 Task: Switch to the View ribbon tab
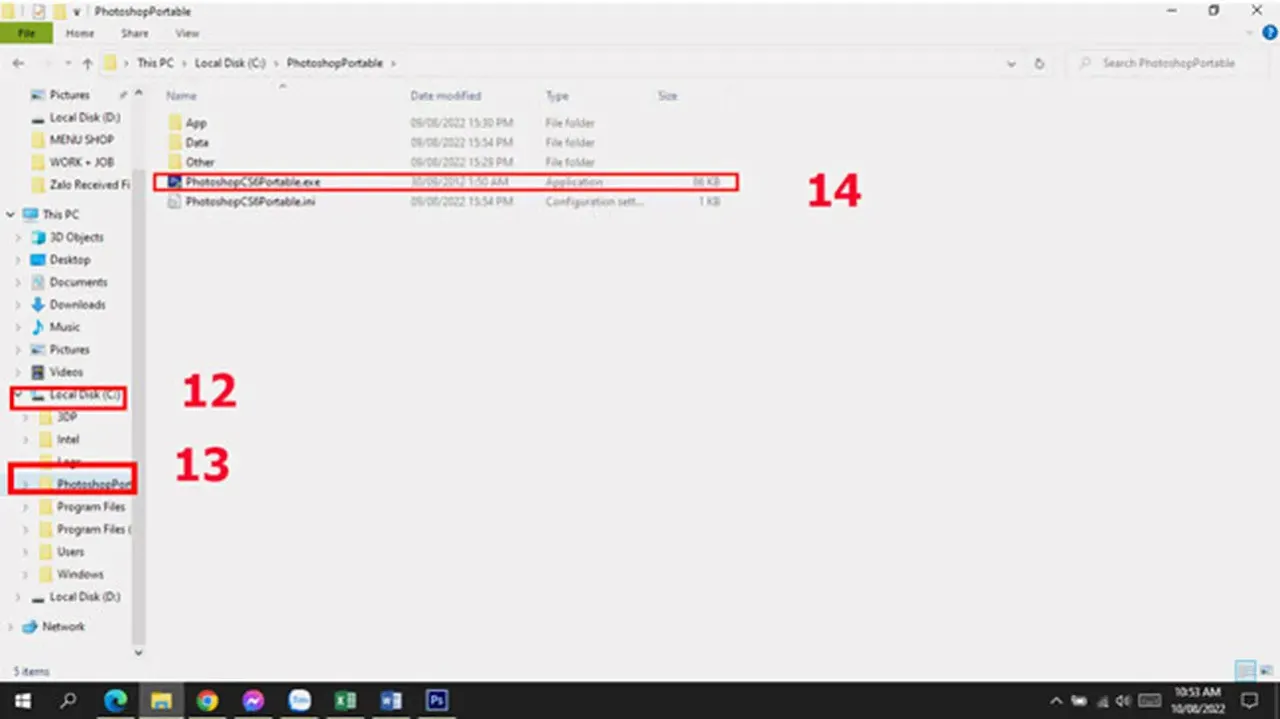click(187, 33)
